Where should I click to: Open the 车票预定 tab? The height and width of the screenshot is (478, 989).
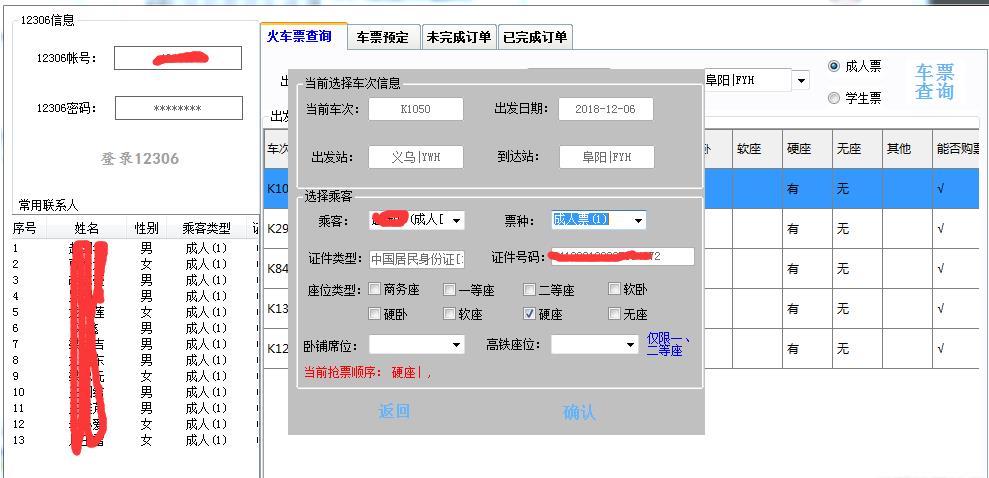point(383,37)
